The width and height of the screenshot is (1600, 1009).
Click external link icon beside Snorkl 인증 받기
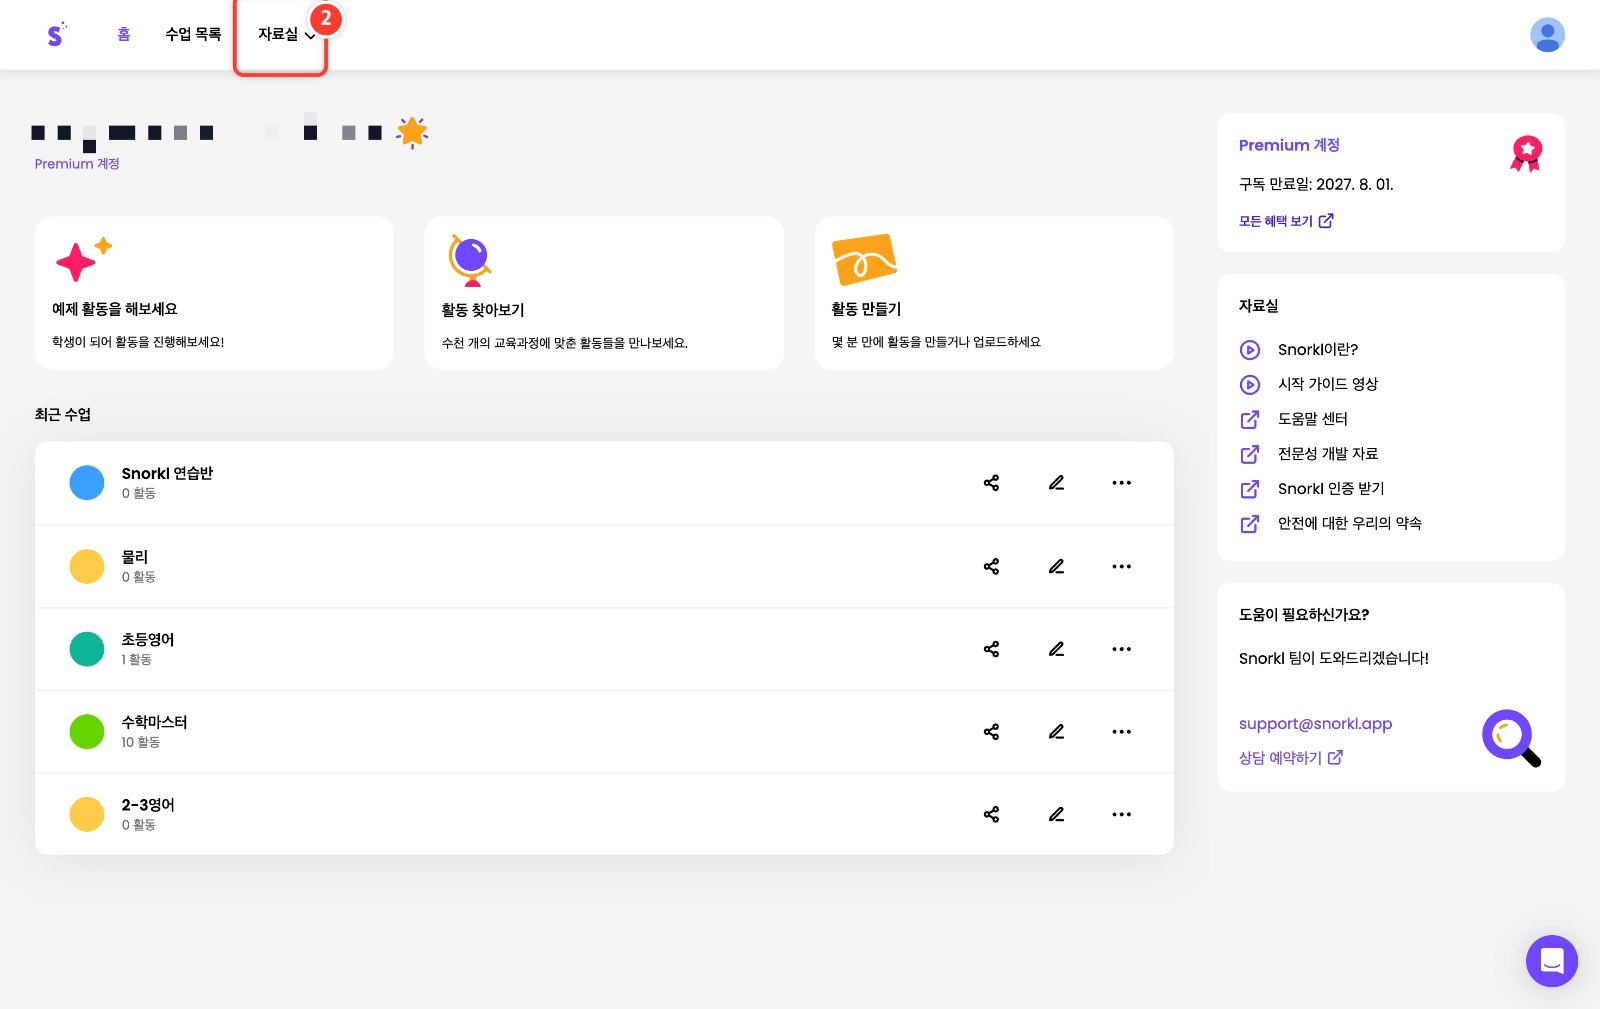[x=1250, y=489]
